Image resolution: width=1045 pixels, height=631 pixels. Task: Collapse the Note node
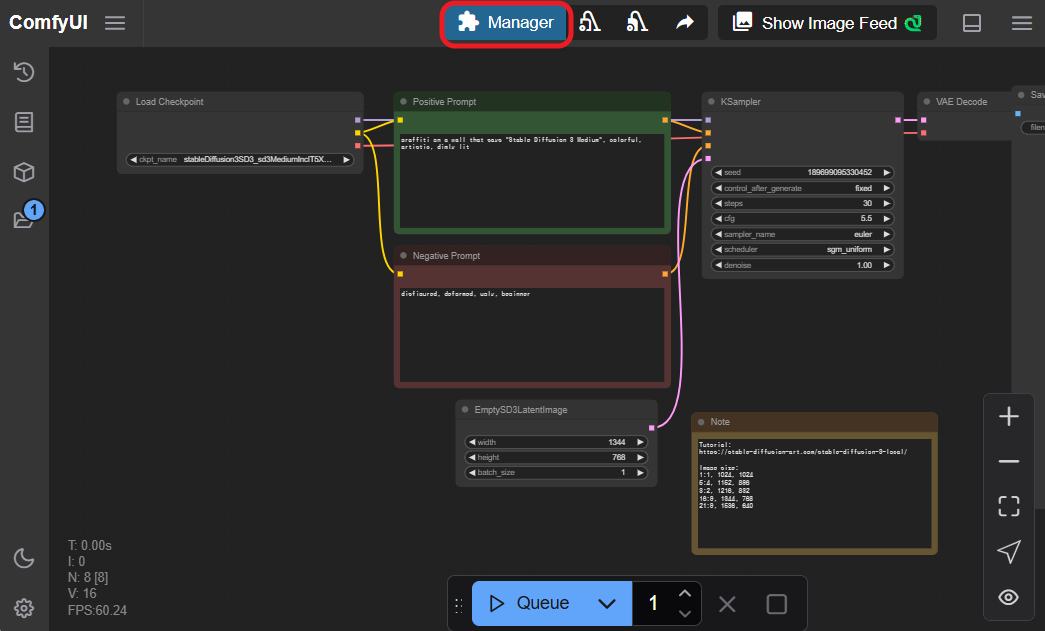[x=701, y=422]
